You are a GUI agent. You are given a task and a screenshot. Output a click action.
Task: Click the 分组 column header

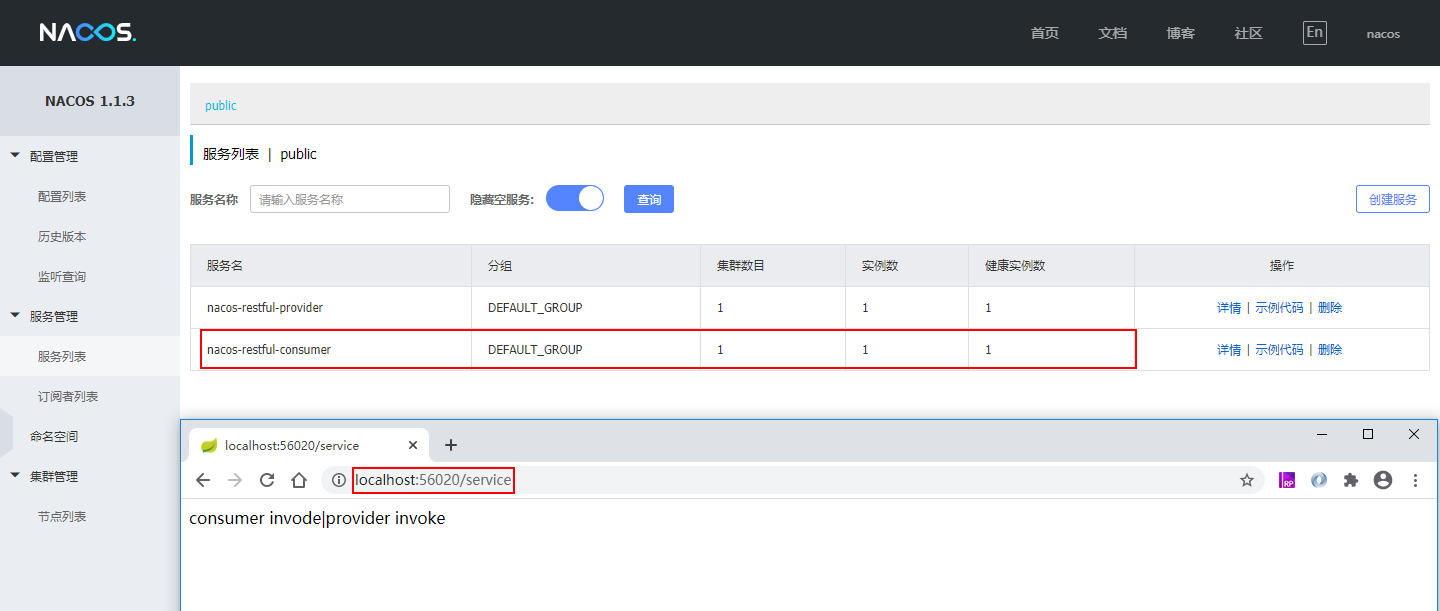pos(500,266)
